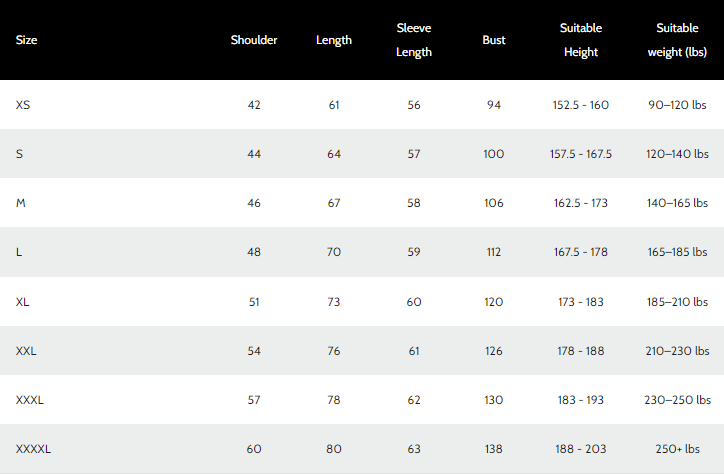Click the Suitable weight (lbs) header

678,41
